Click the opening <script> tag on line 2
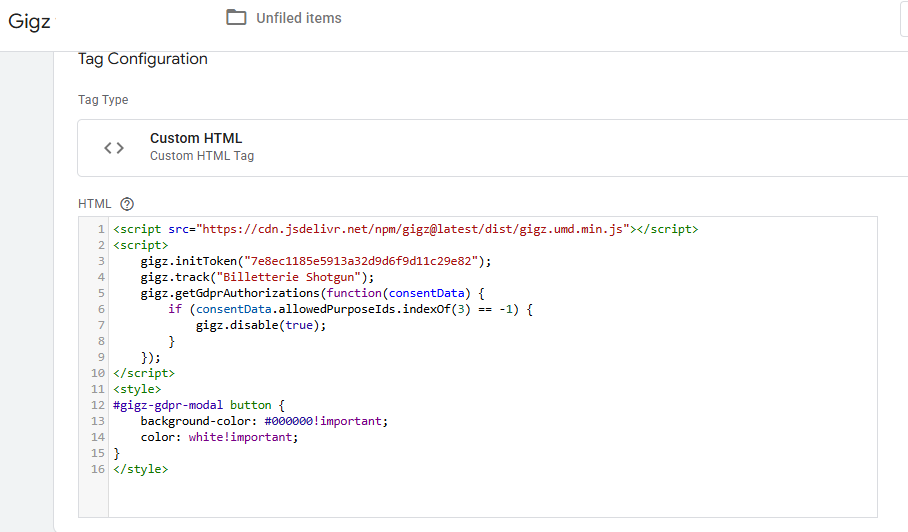The image size is (908, 532). tap(141, 245)
